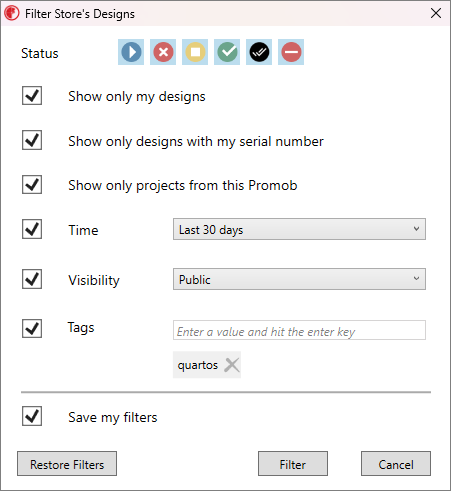Toggle the black double-check status filter icon
The image size is (451, 491).
click(x=259, y=52)
